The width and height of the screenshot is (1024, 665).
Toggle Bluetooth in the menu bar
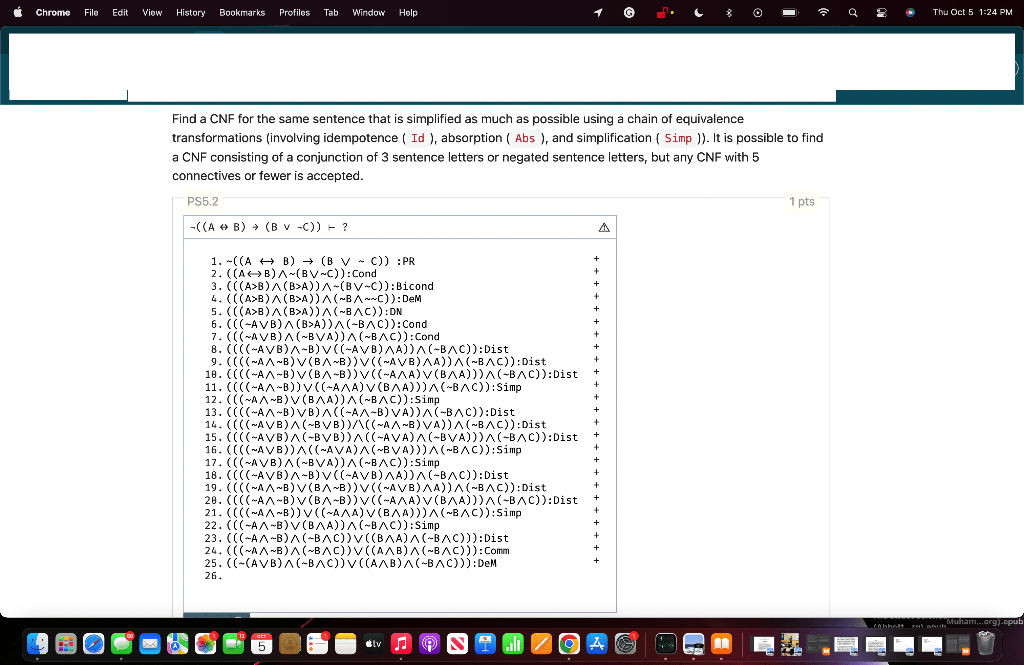coord(727,12)
